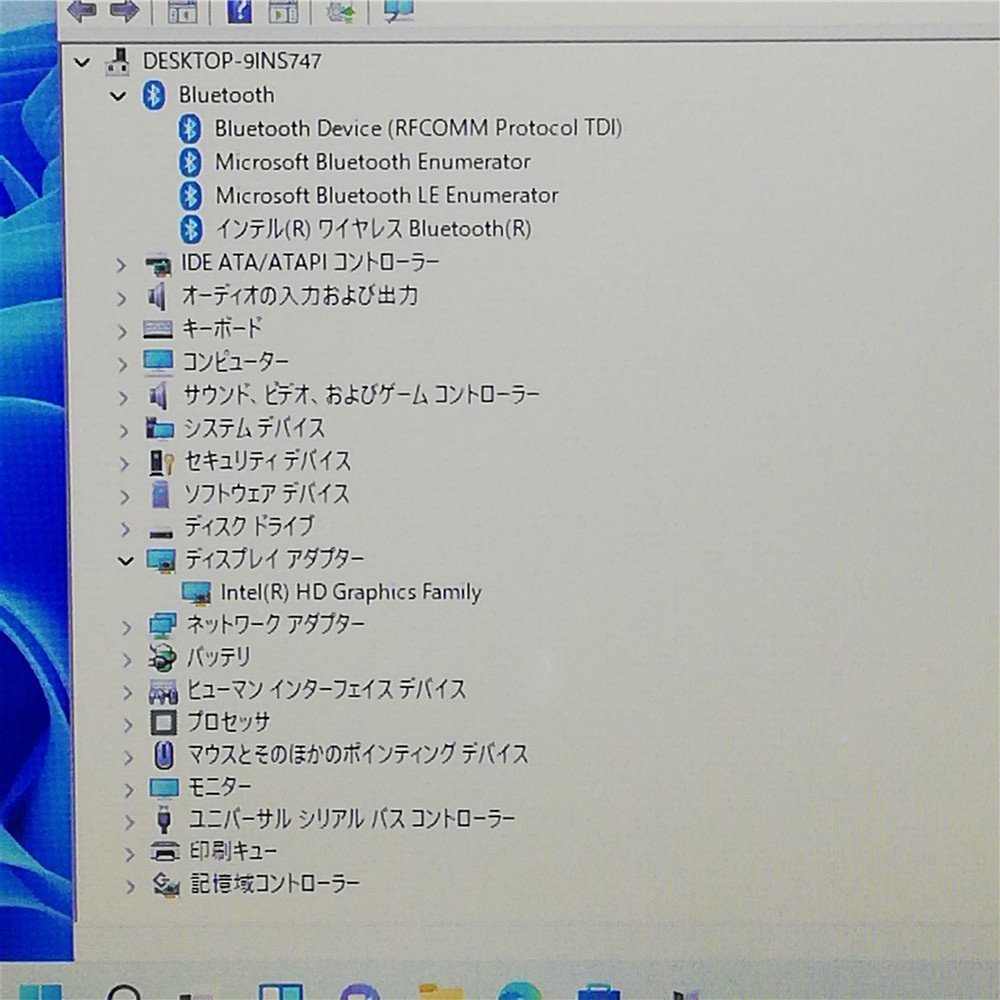
Task: Select the USB plug icon for ユニバーサル シリアル バス コントローラー
Action: click(164, 819)
